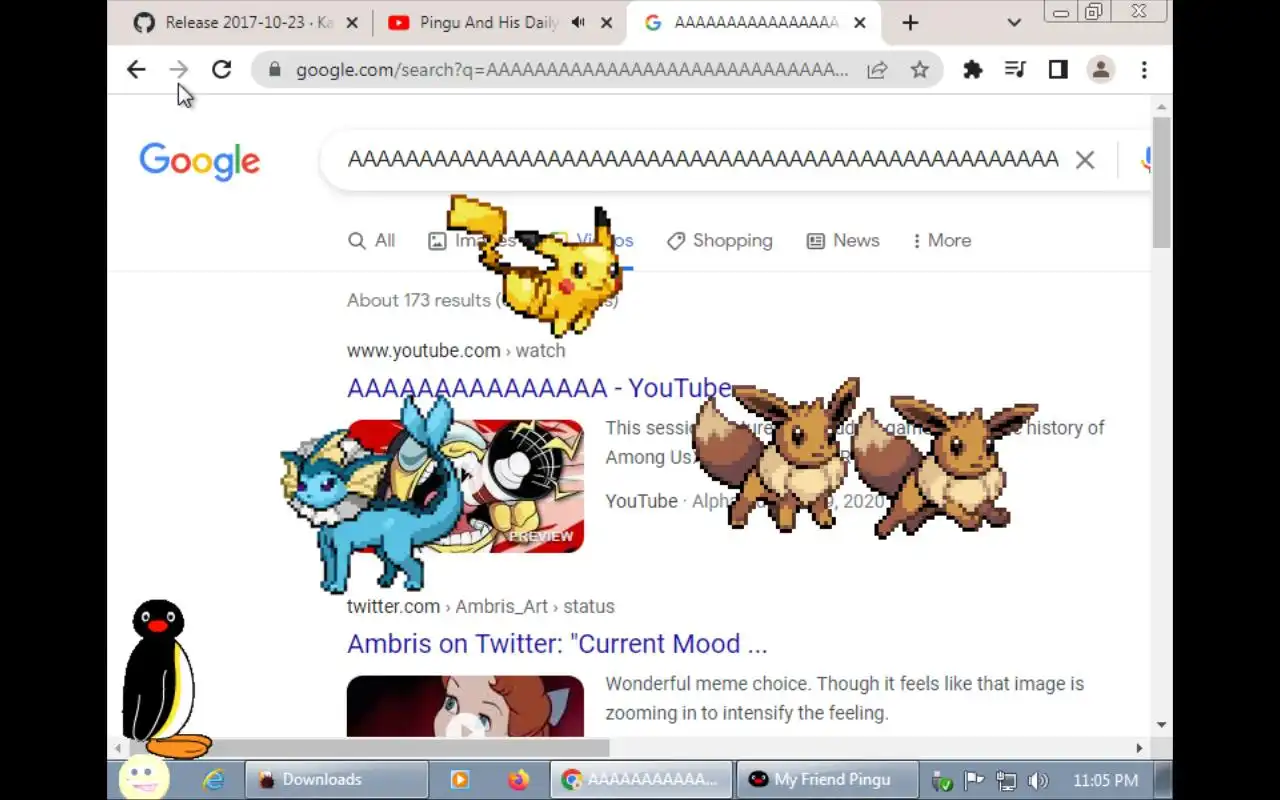Screen dimensions: 1280x800
Task: Expand the tab search chevron
Action: (1014, 22)
